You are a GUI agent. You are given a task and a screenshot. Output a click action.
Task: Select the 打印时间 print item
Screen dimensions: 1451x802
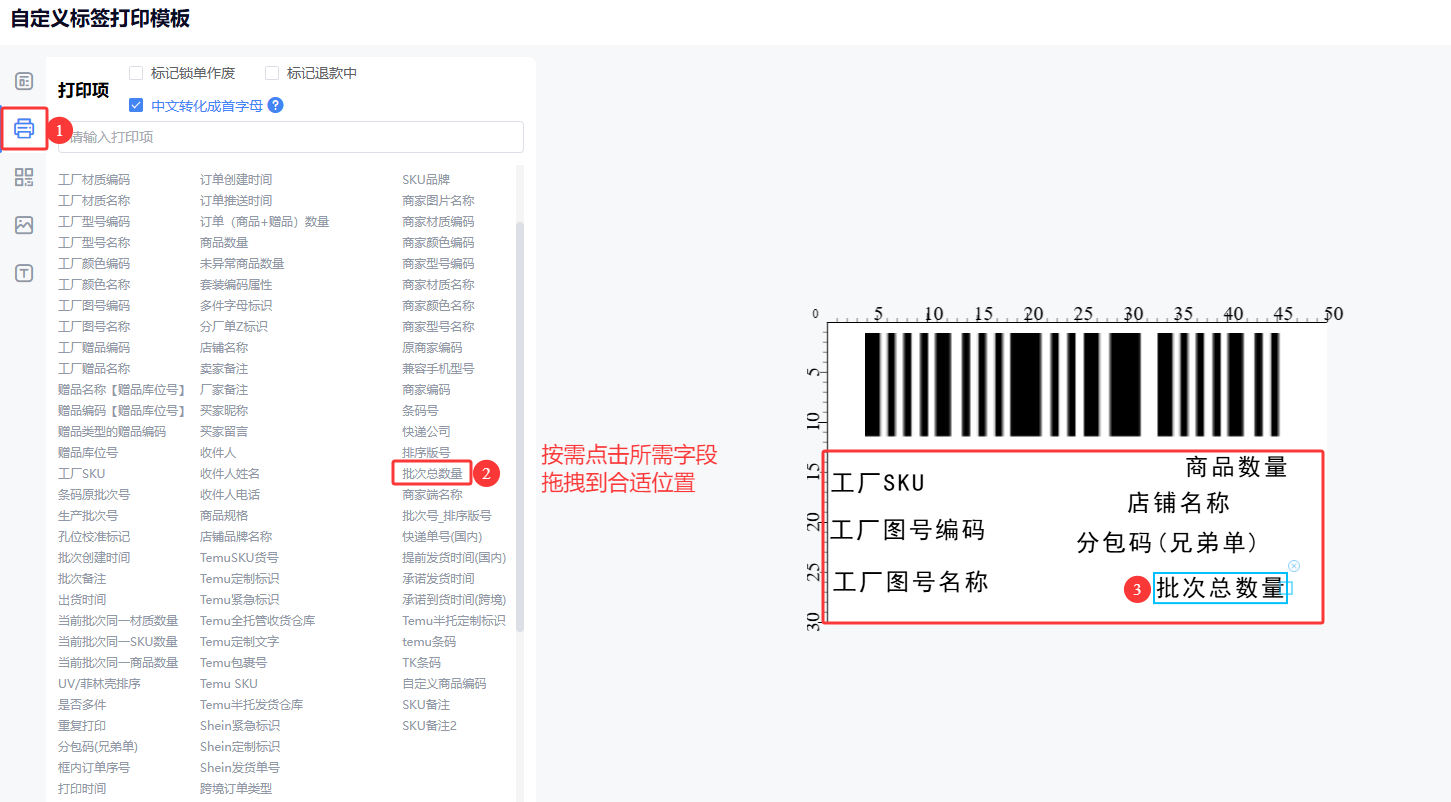[x=82, y=789]
